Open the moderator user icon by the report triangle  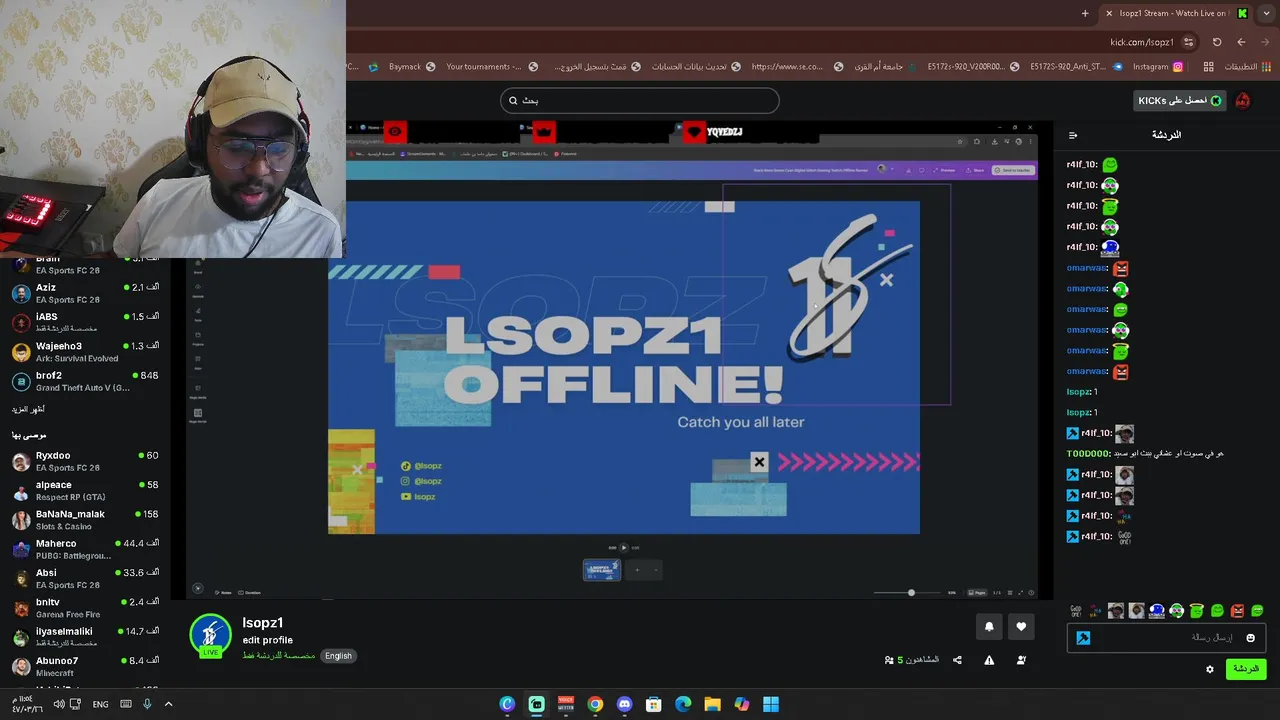(1021, 660)
